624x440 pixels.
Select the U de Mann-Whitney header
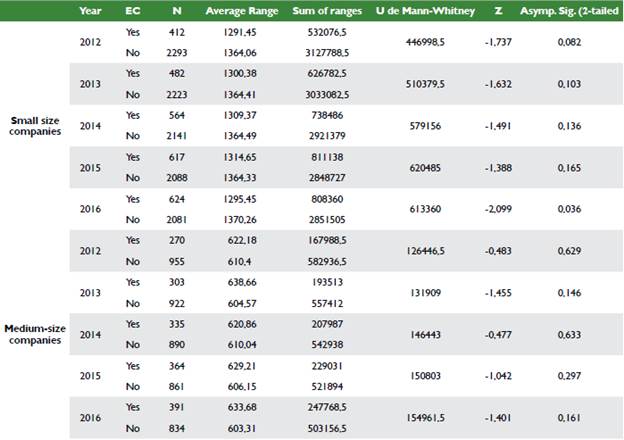click(421, 10)
